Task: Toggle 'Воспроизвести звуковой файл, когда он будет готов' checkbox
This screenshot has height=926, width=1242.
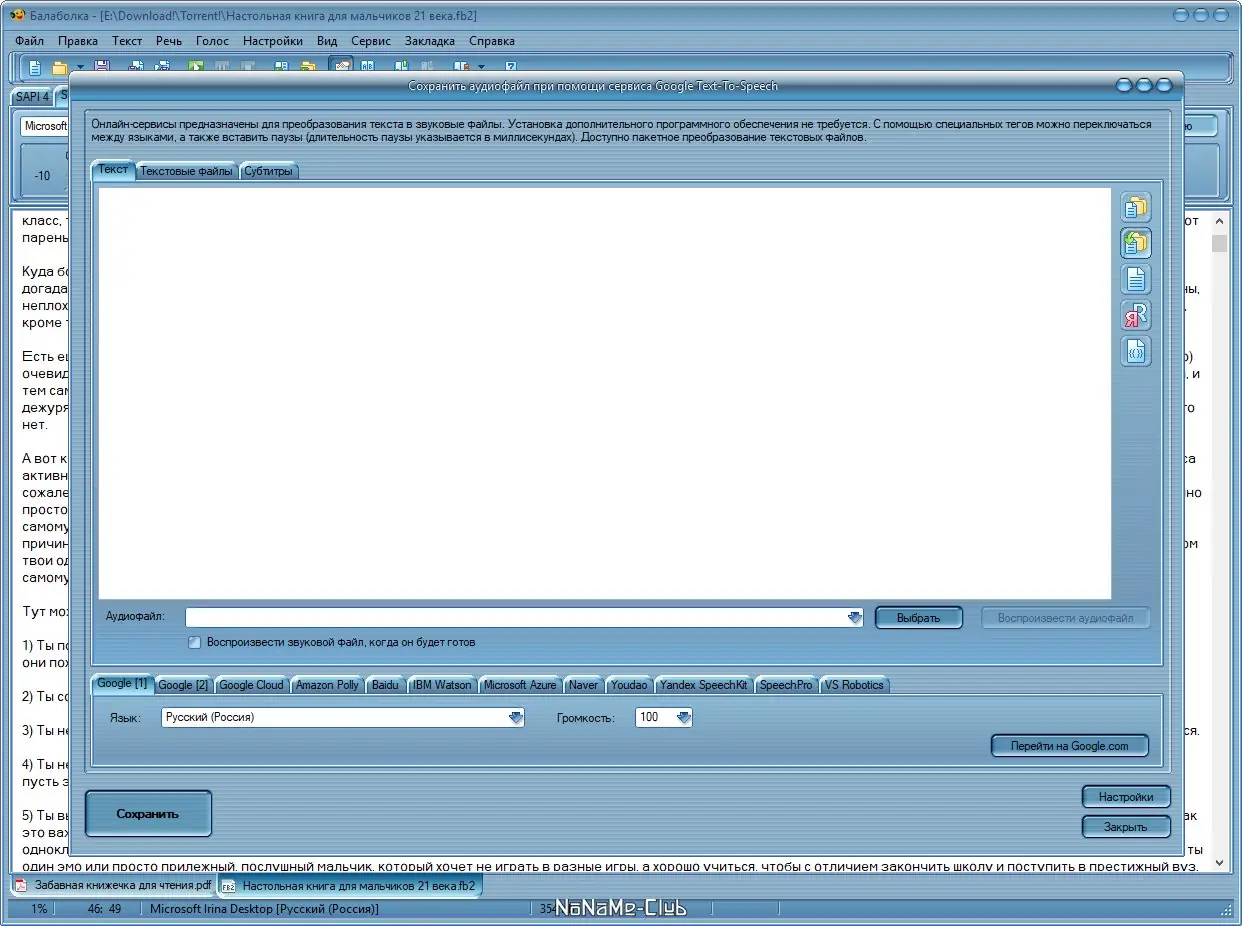Action: click(x=195, y=642)
